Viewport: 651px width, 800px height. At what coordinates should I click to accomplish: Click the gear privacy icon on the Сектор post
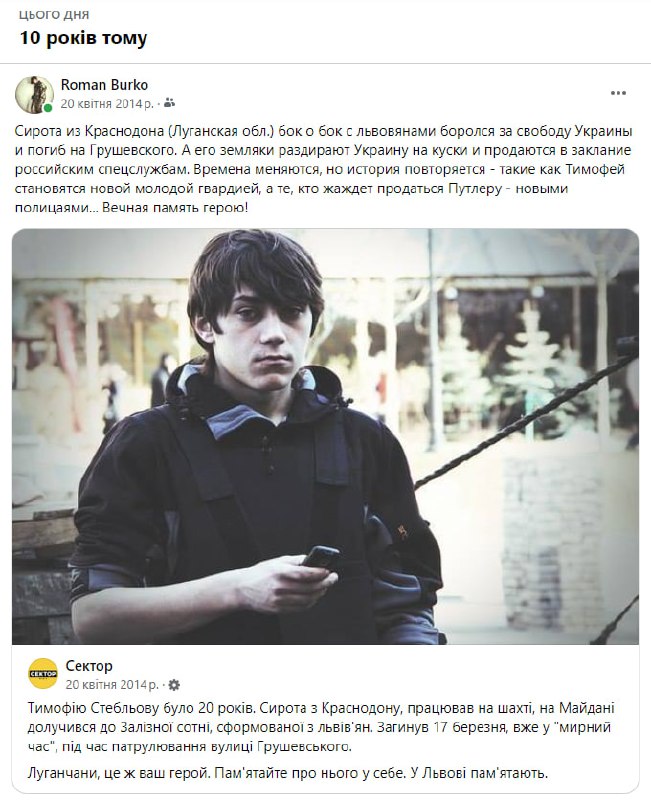click(x=174, y=685)
